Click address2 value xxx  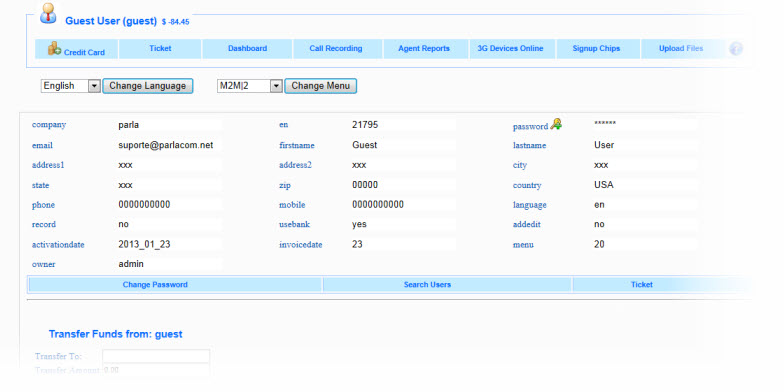click(359, 165)
